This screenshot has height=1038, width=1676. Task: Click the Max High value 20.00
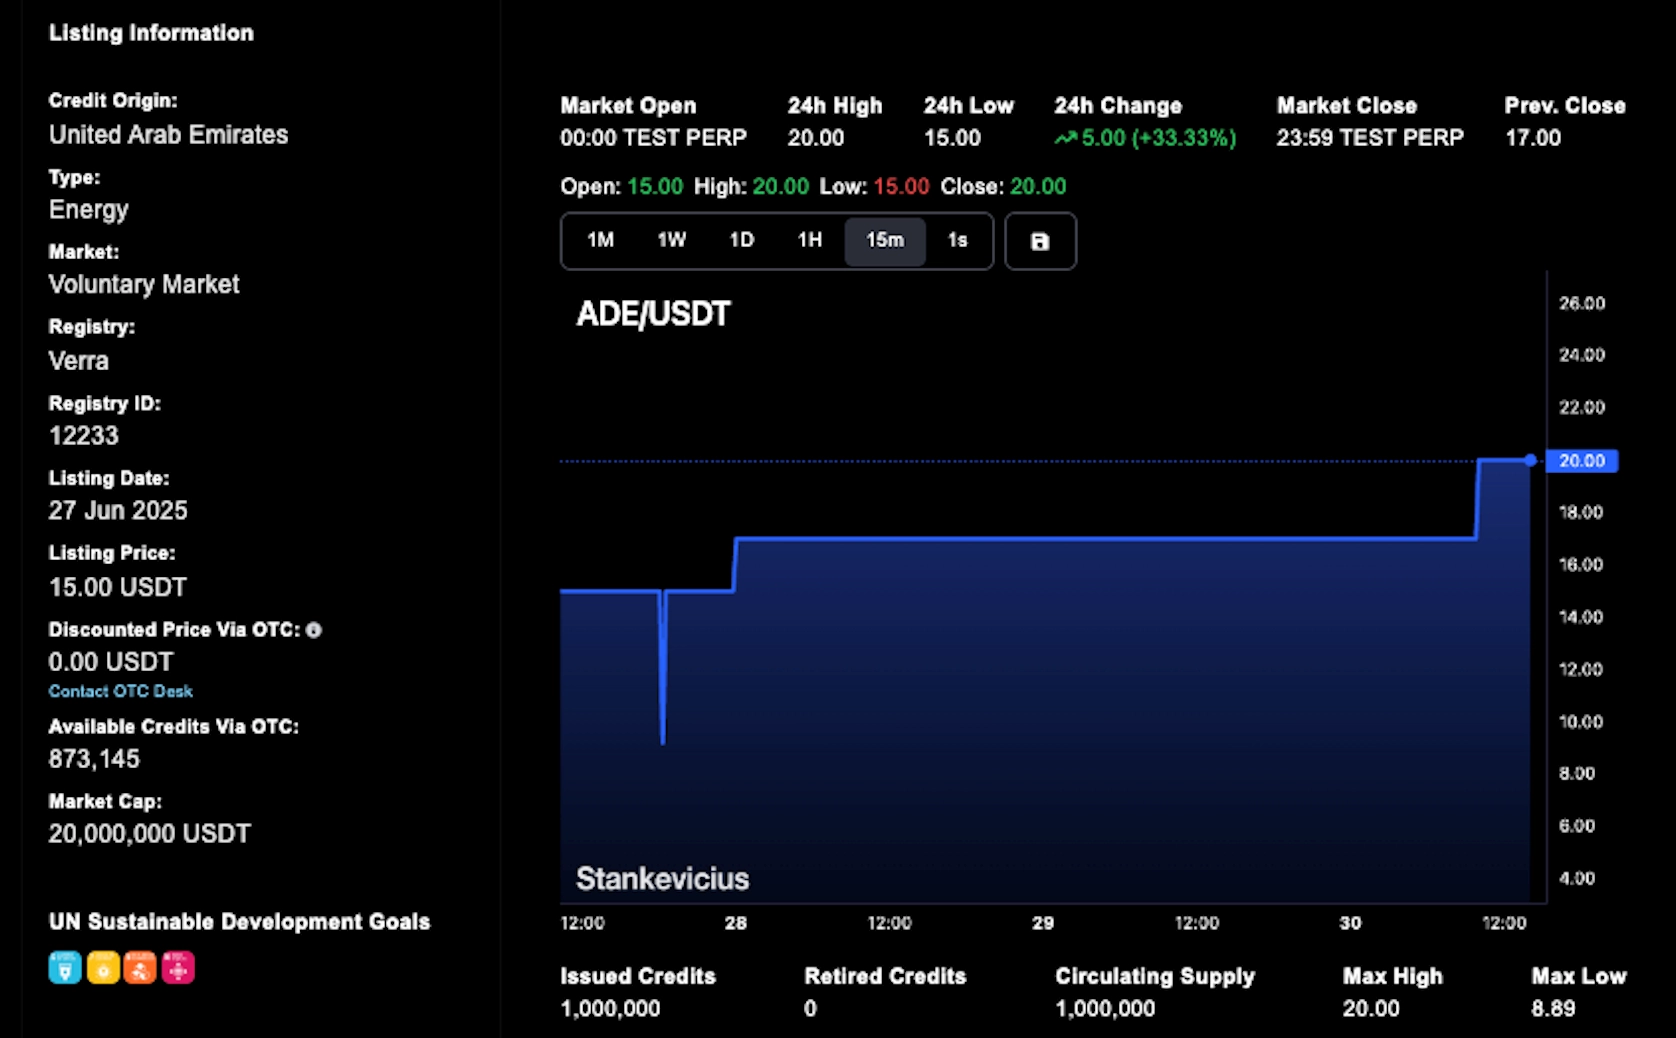(x=1371, y=1009)
